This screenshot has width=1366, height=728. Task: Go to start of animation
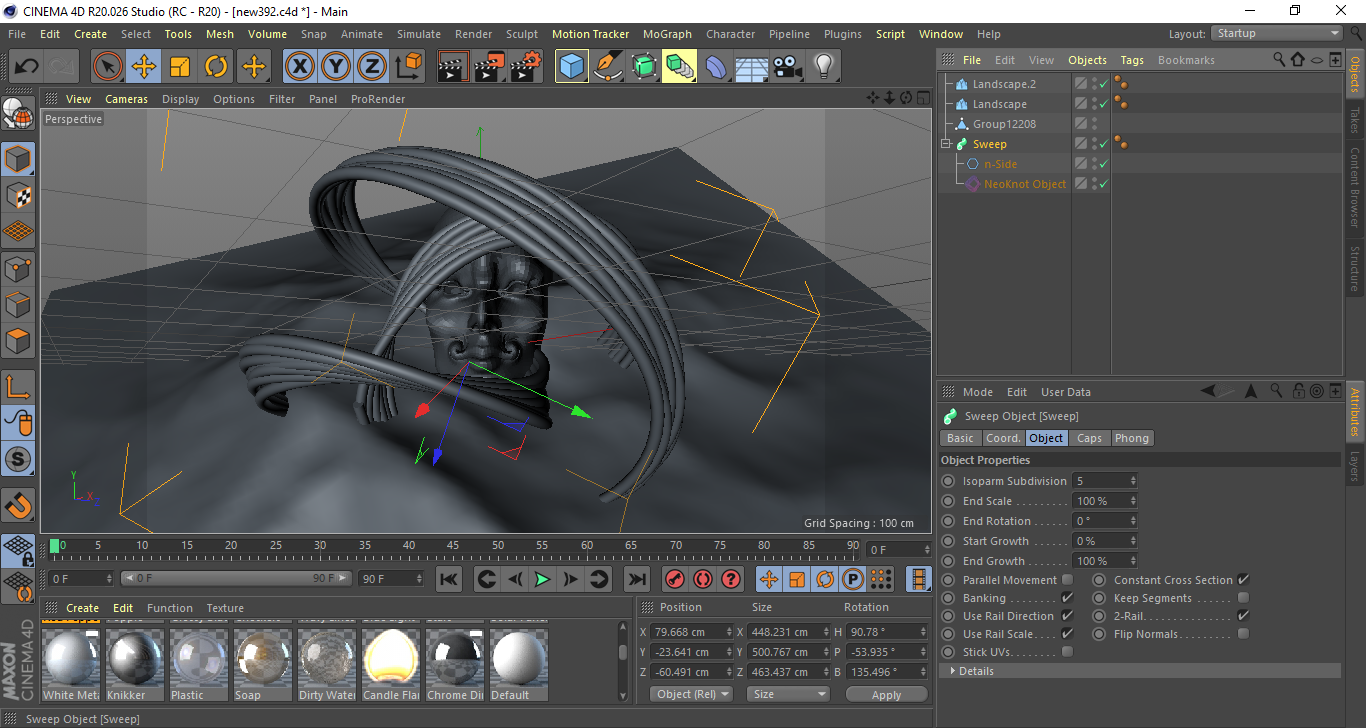point(449,578)
